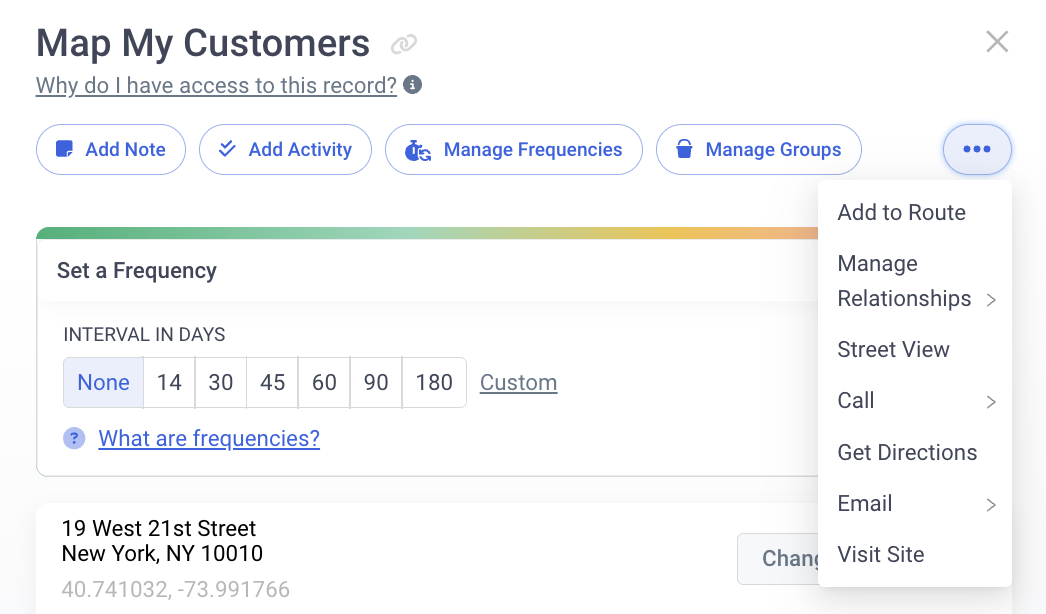Viewport: 1046px width, 614px height.
Task: Open Manage Frequencies
Action: (514, 149)
